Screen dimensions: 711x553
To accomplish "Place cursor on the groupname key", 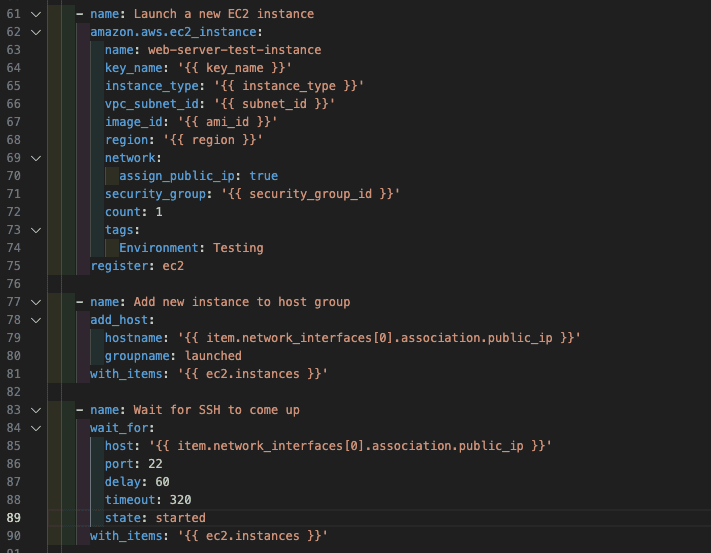I will pyautogui.click(x=137, y=356).
